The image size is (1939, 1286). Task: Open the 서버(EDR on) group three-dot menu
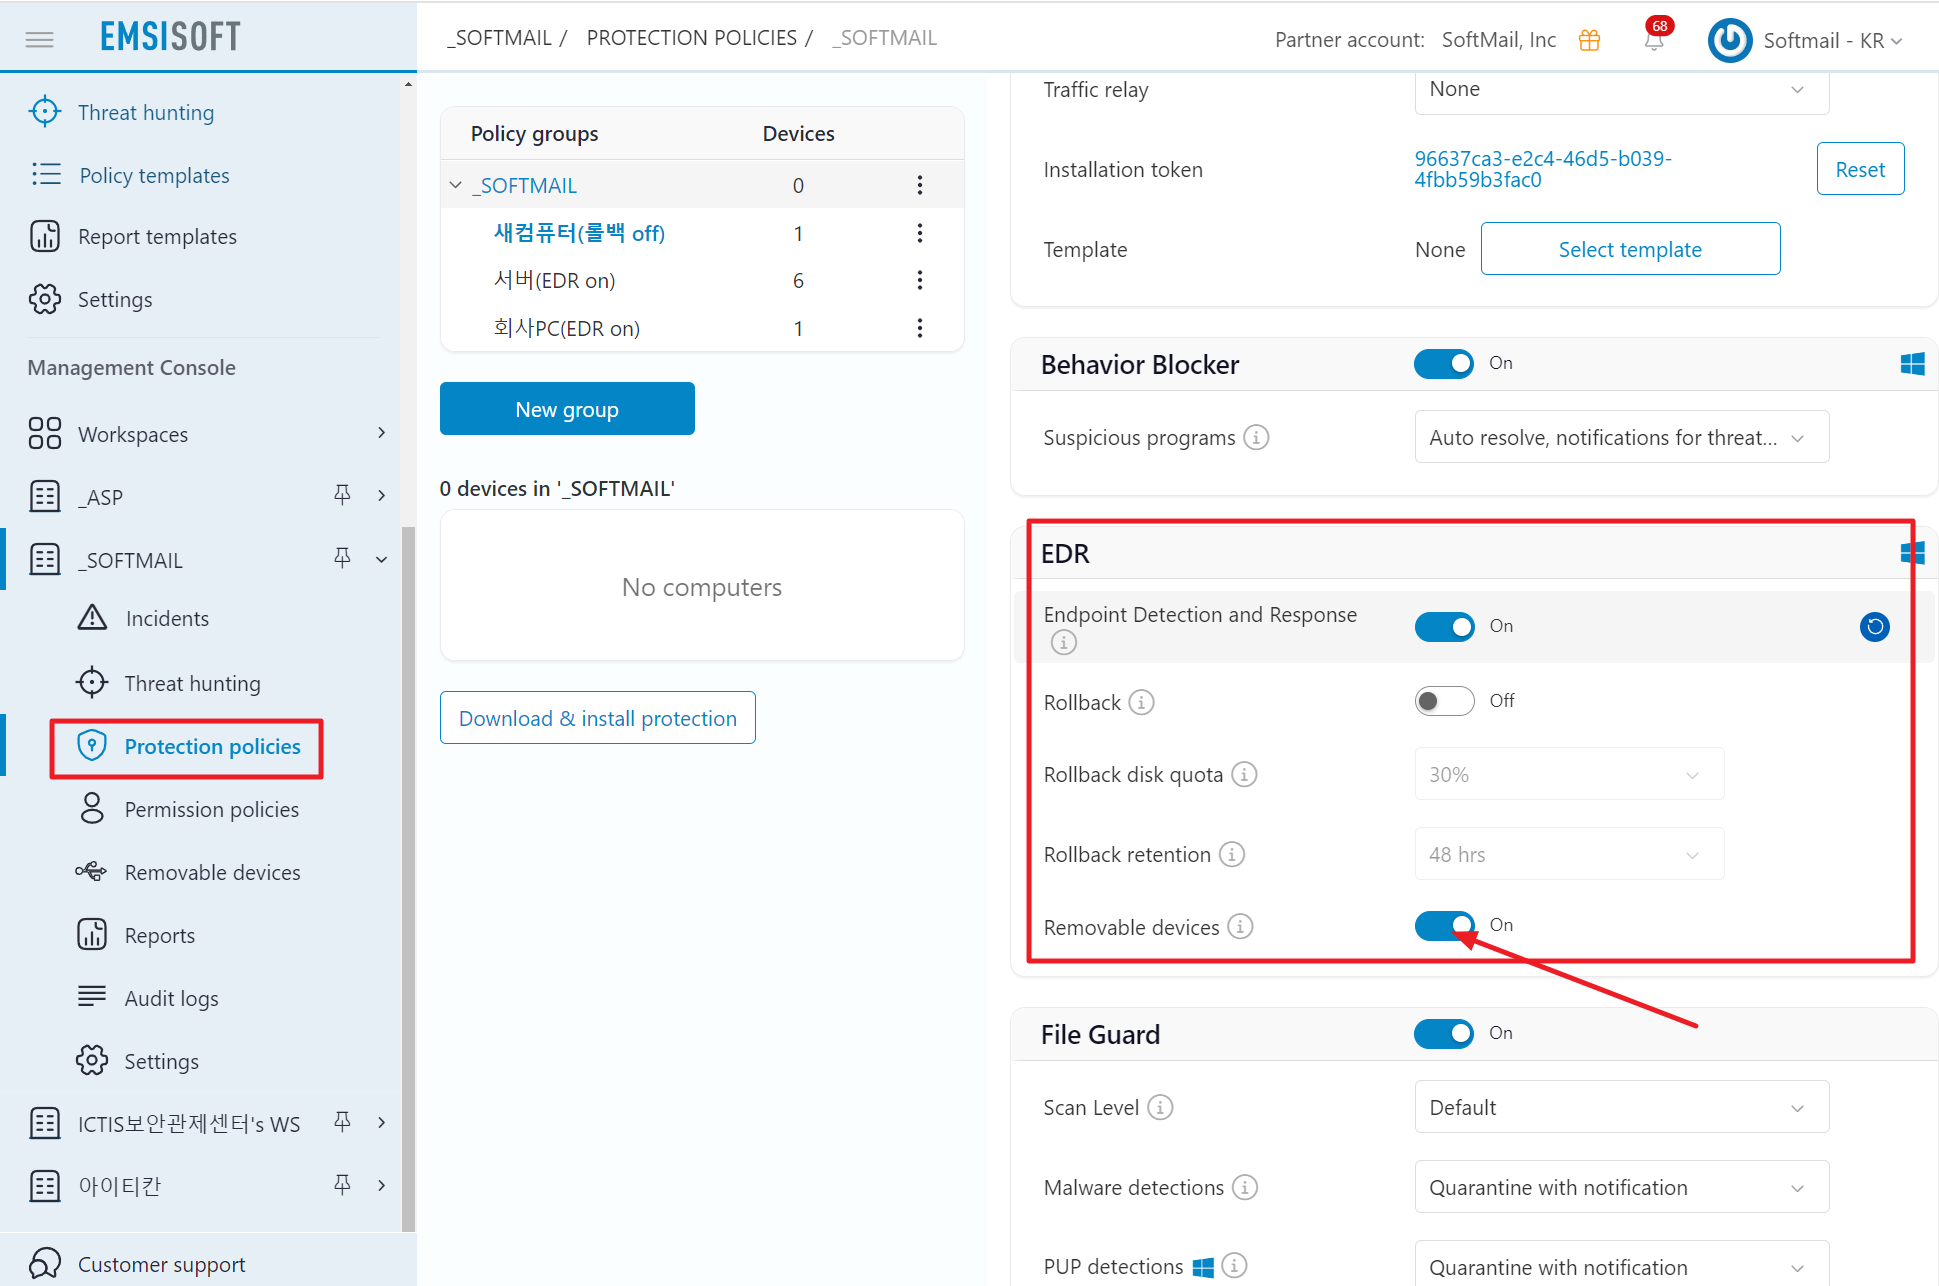click(919, 281)
